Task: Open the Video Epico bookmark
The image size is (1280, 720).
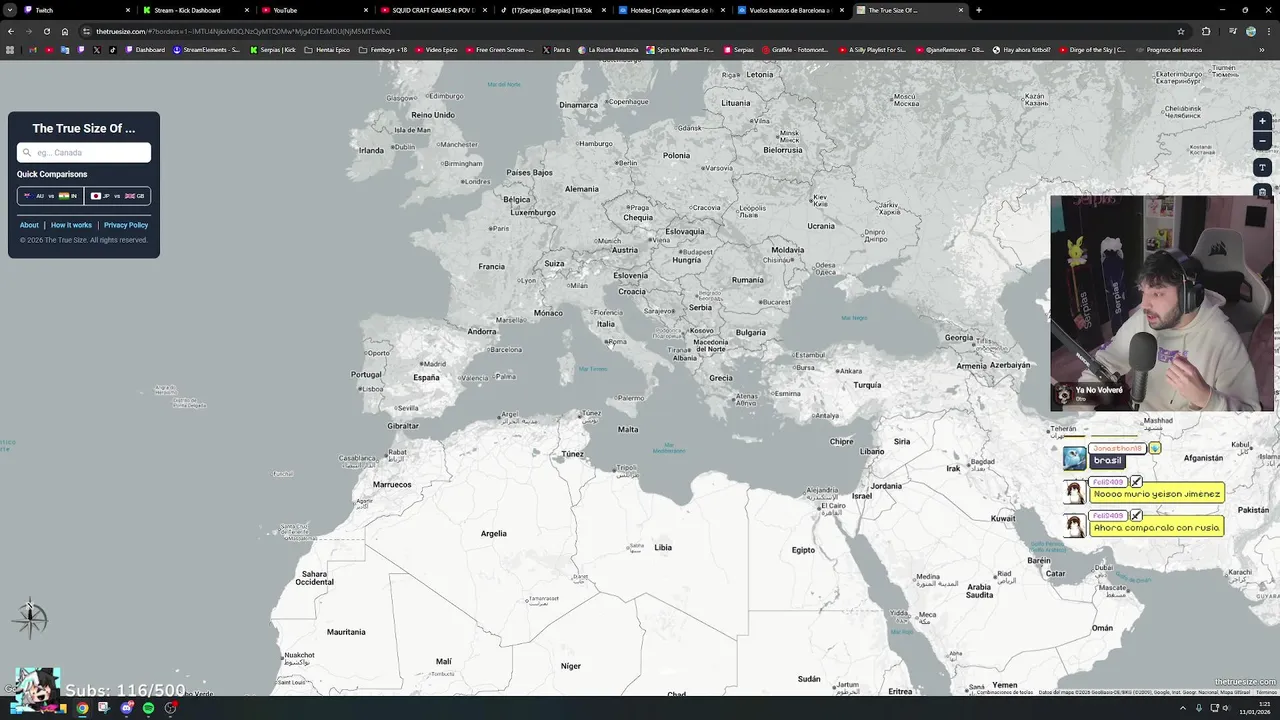Action: click(x=436, y=50)
